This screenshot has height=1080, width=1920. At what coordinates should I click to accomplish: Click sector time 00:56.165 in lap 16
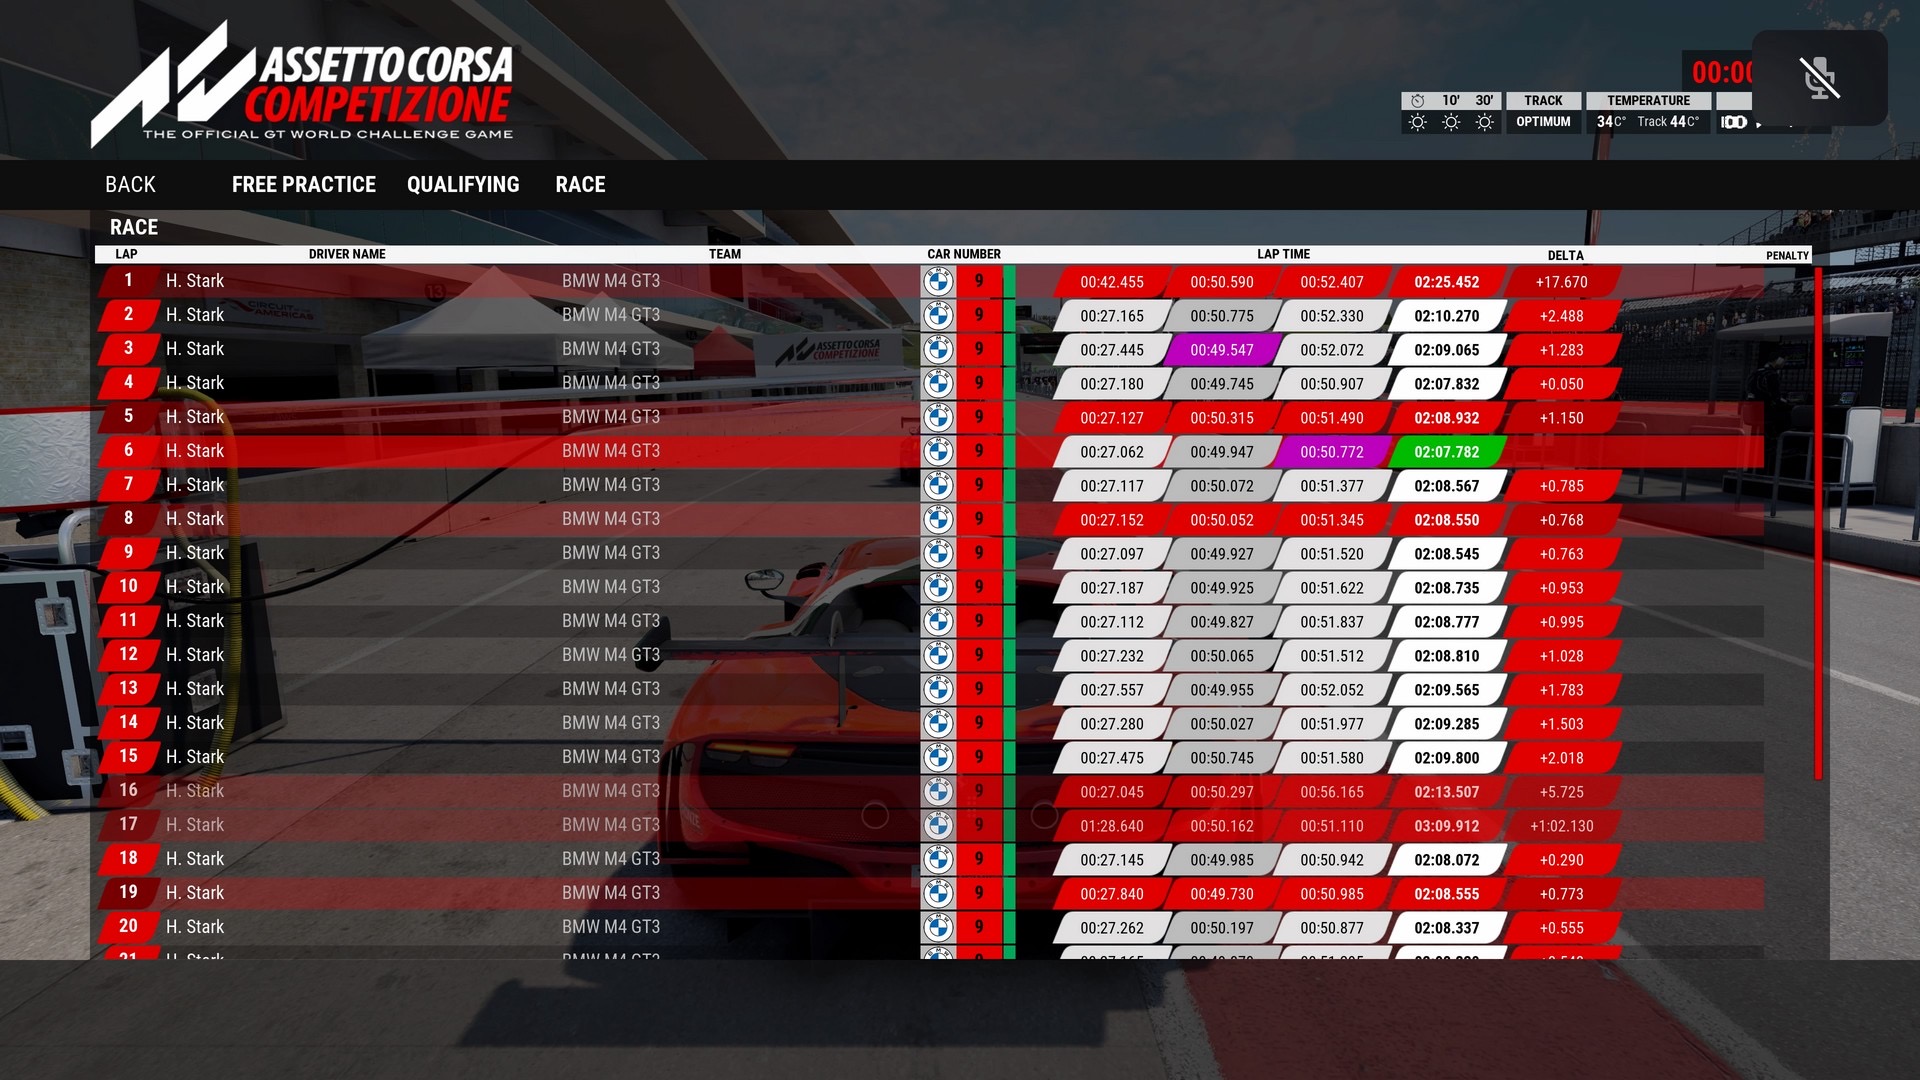pyautogui.click(x=1331, y=792)
